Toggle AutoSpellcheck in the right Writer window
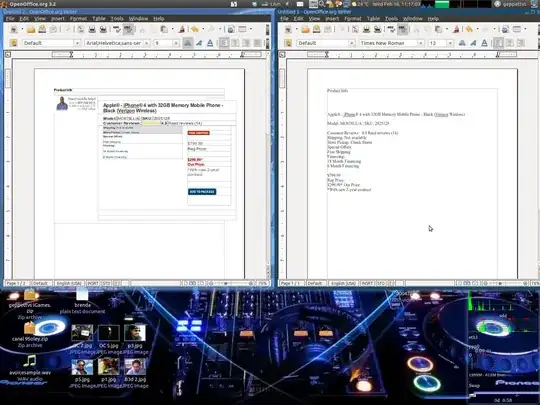Screen dimensions: 540x405 403,29
